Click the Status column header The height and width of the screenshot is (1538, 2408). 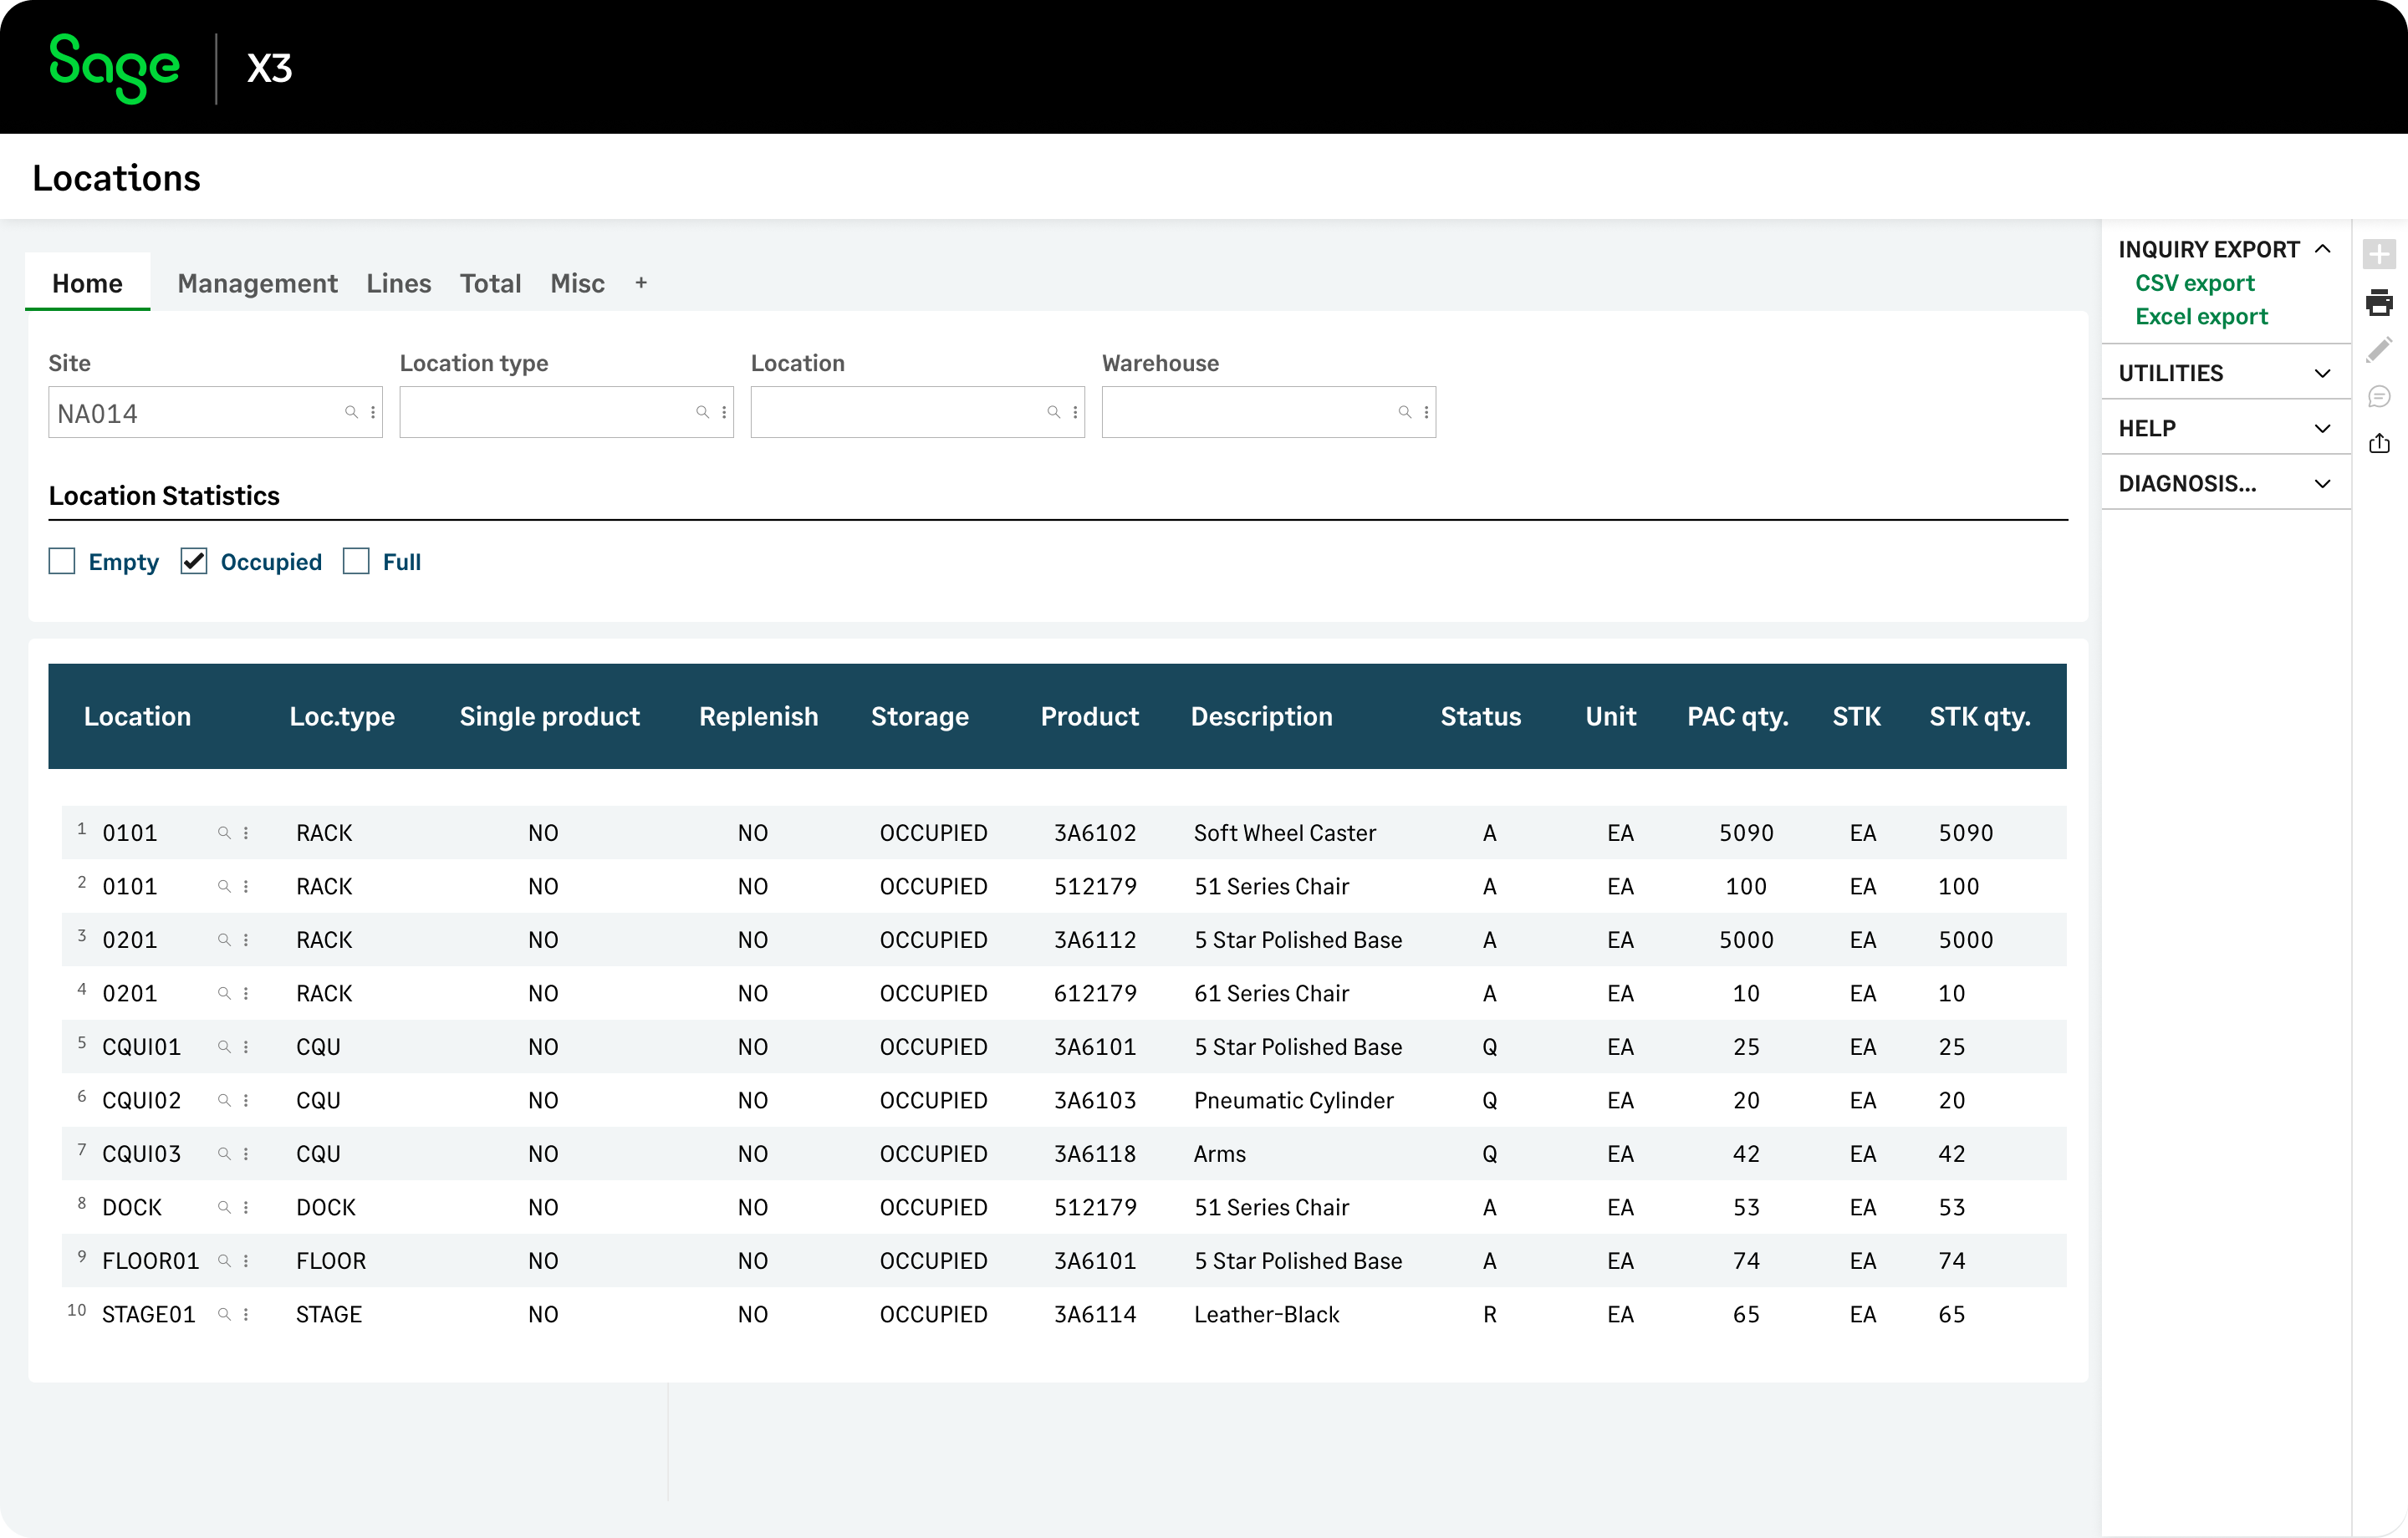pyautogui.click(x=1480, y=716)
